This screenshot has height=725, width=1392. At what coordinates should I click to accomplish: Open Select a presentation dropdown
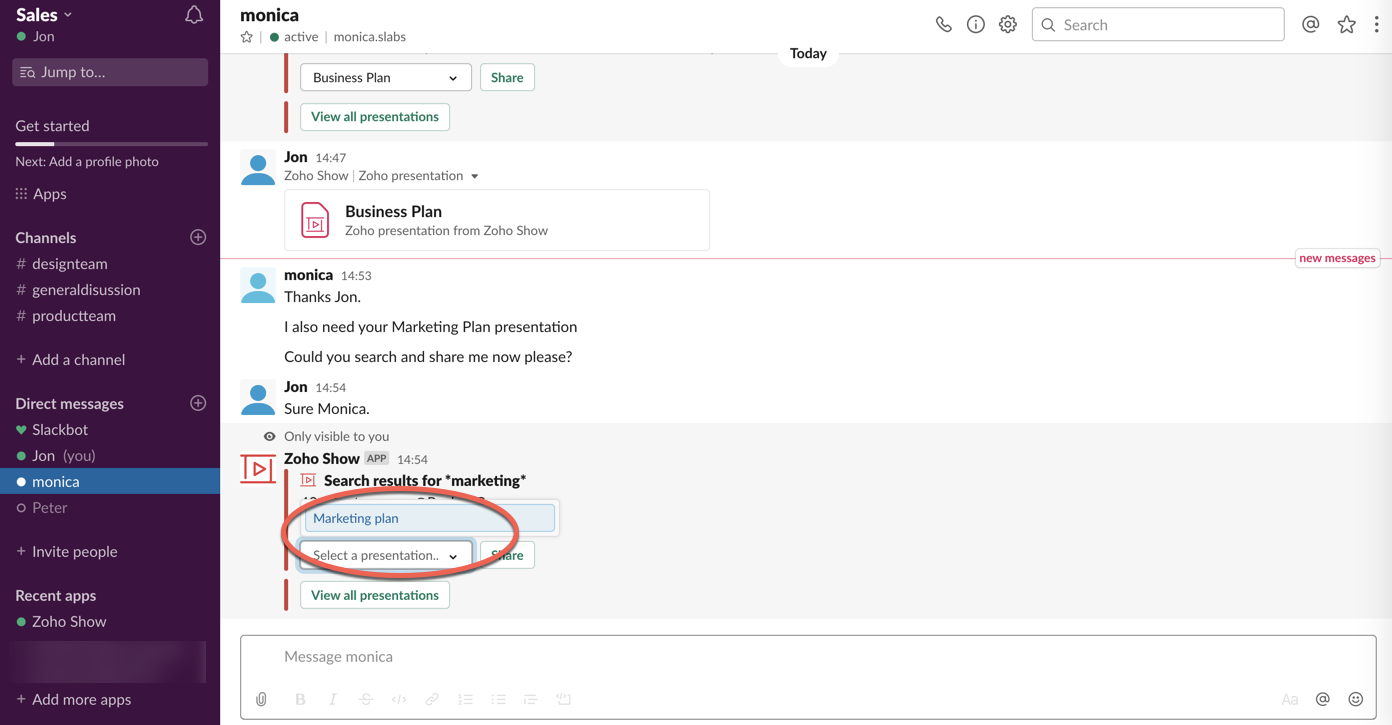(385, 555)
